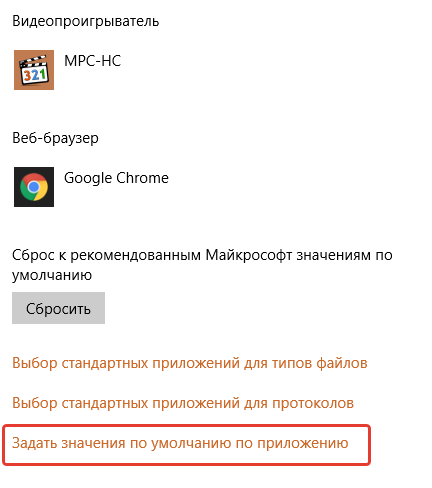Change the default web browser app
The height and width of the screenshot is (488, 432).
click(x=91, y=187)
